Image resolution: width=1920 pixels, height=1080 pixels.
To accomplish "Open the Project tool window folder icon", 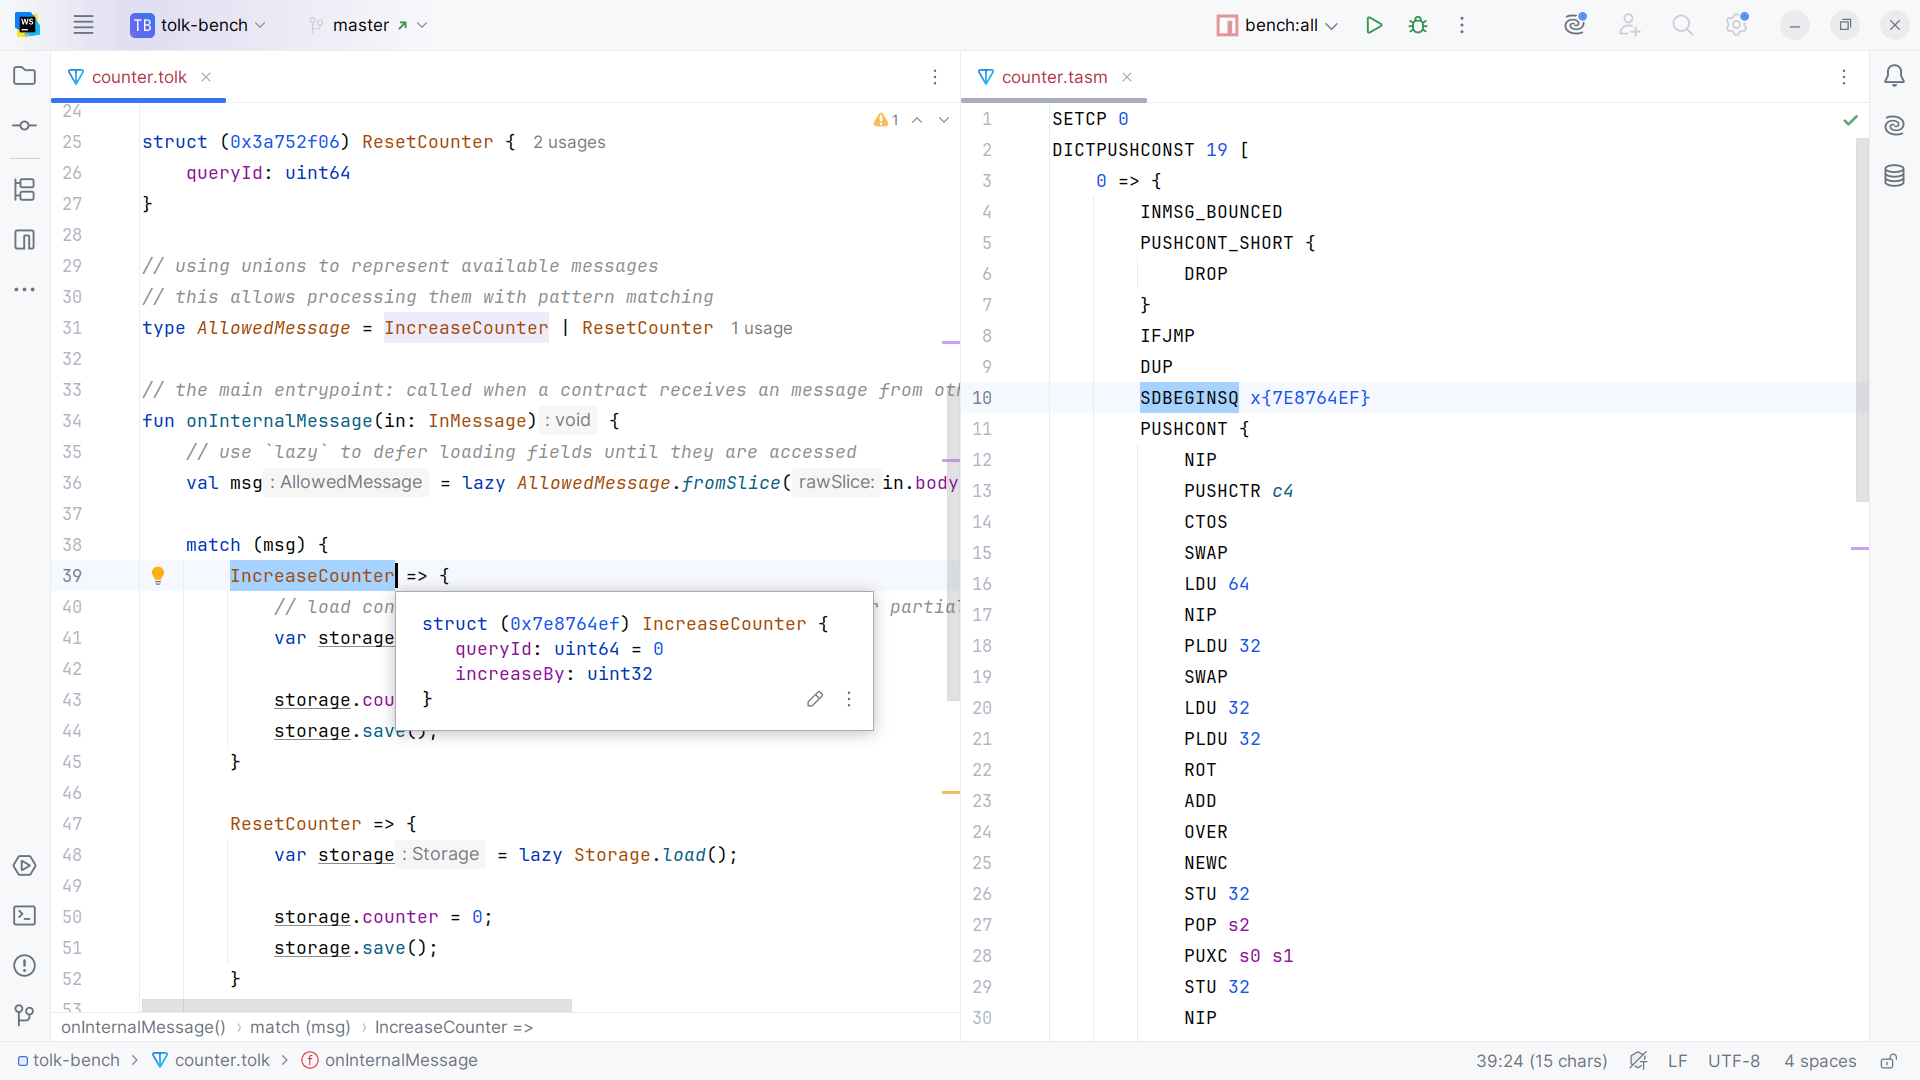I will [25, 76].
